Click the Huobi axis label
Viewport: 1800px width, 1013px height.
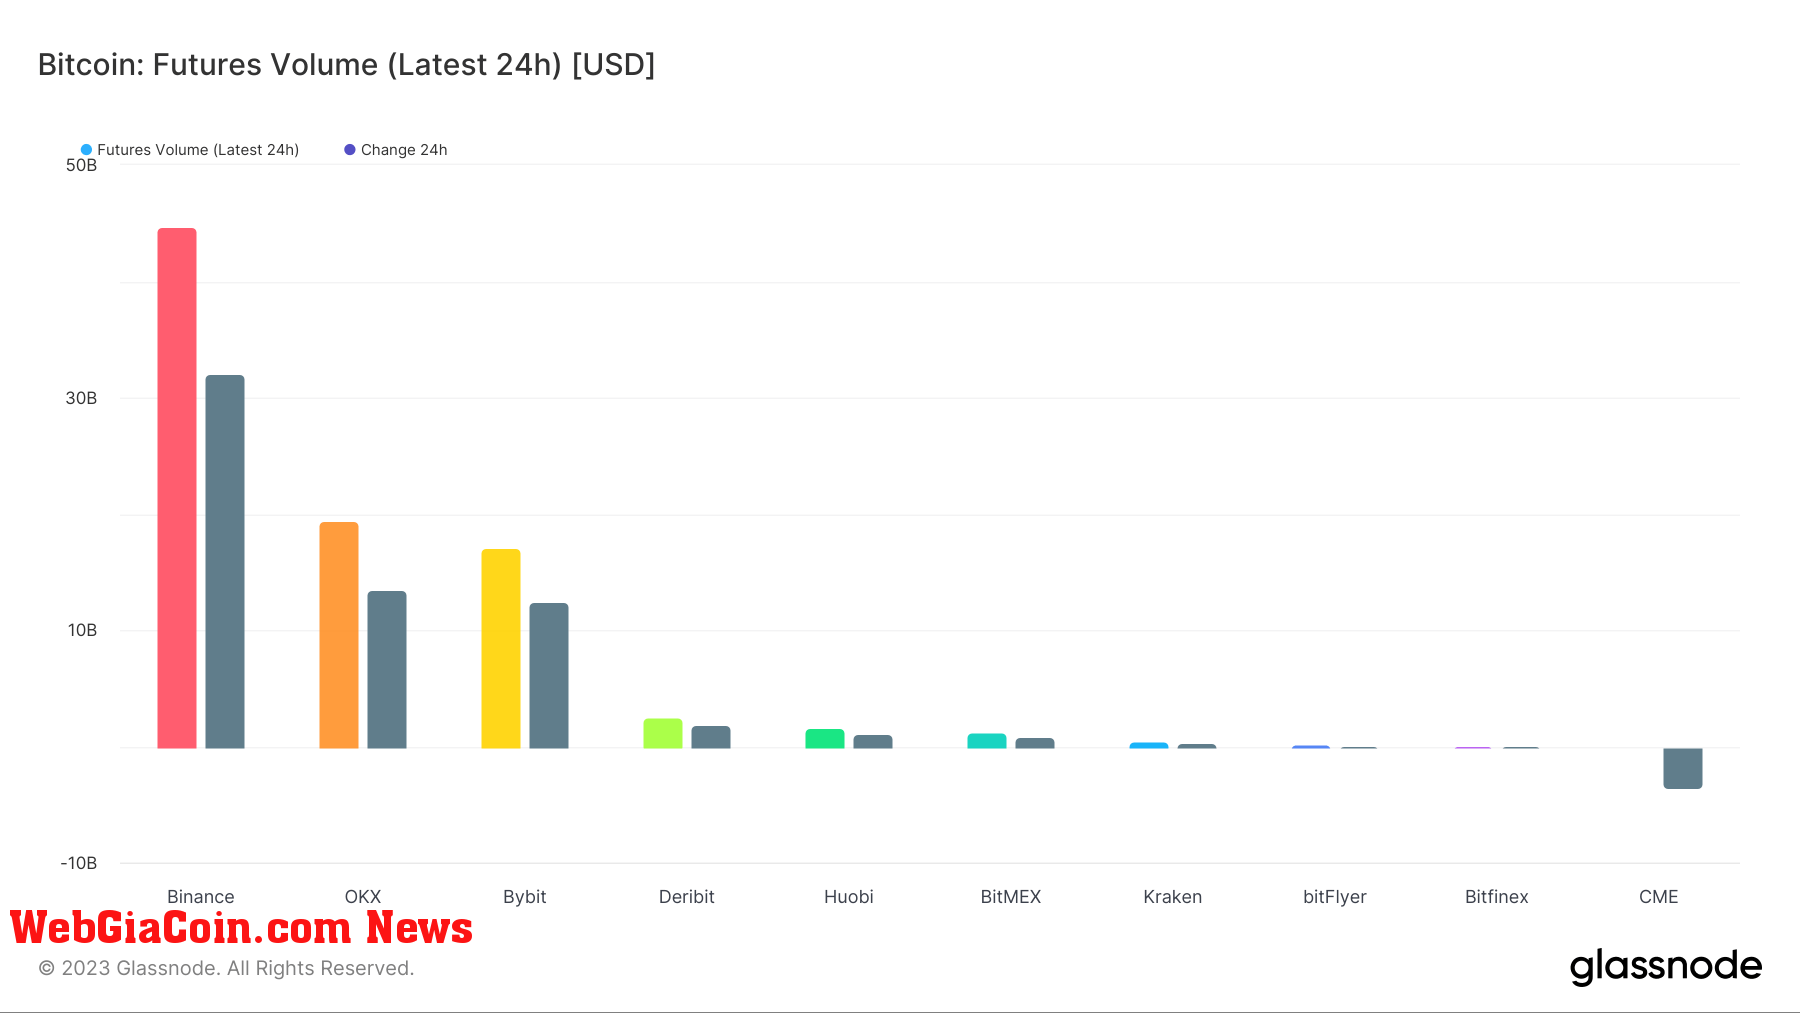tap(849, 897)
